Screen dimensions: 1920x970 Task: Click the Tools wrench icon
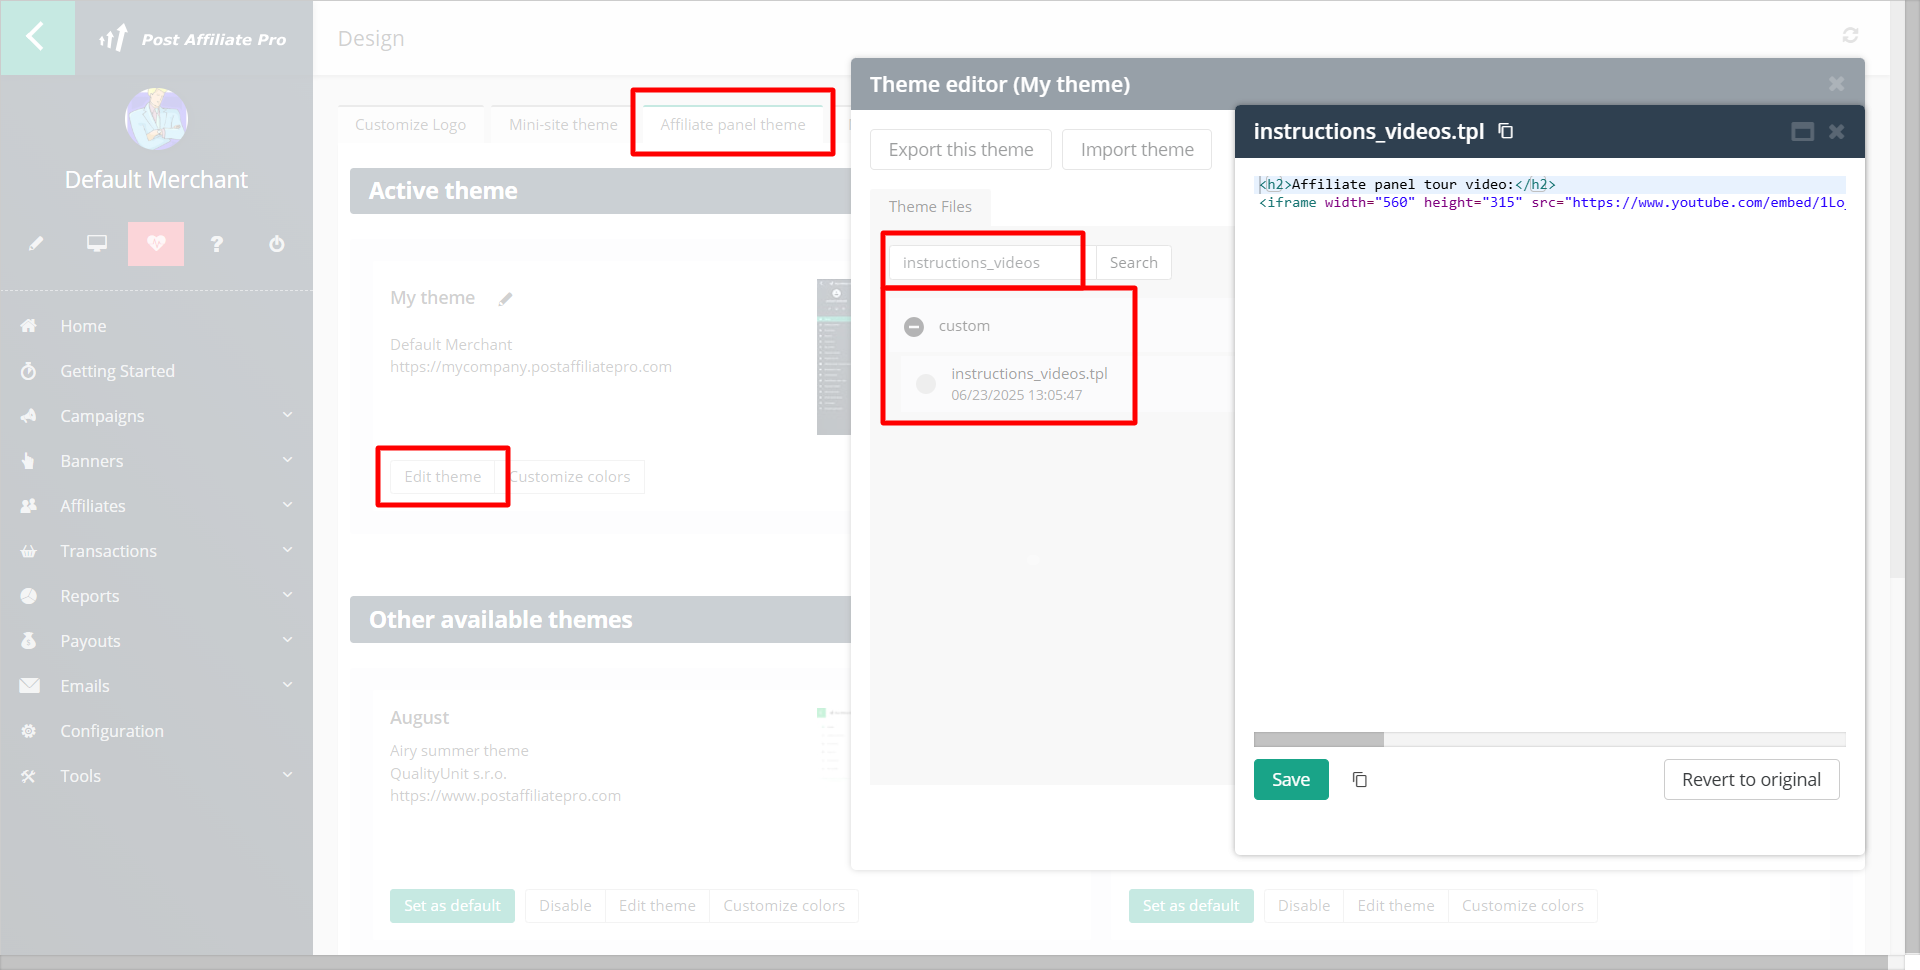(29, 776)
